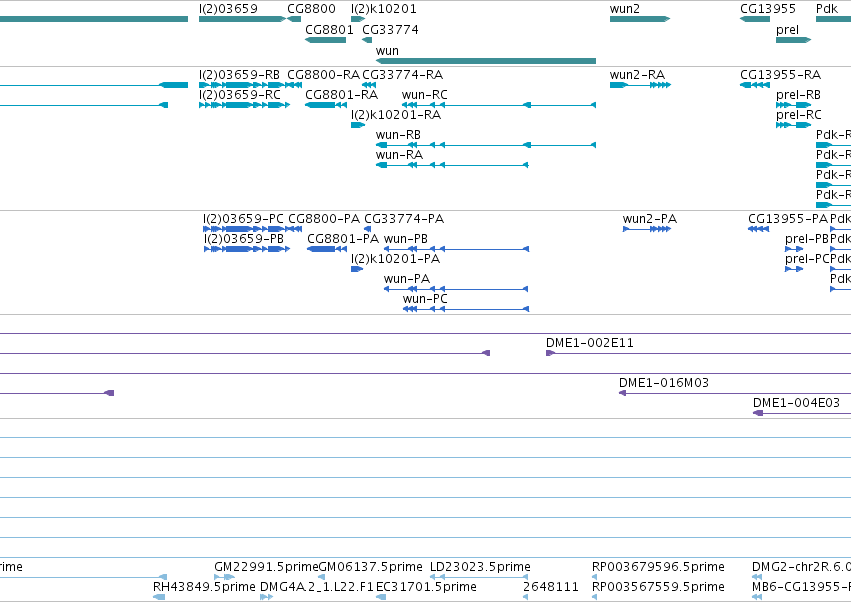Image resolution: width=851 pixels, height=602 pixels.
Task: Select BAC clone DME1-002E11 label
Action: tap(589, 343)
